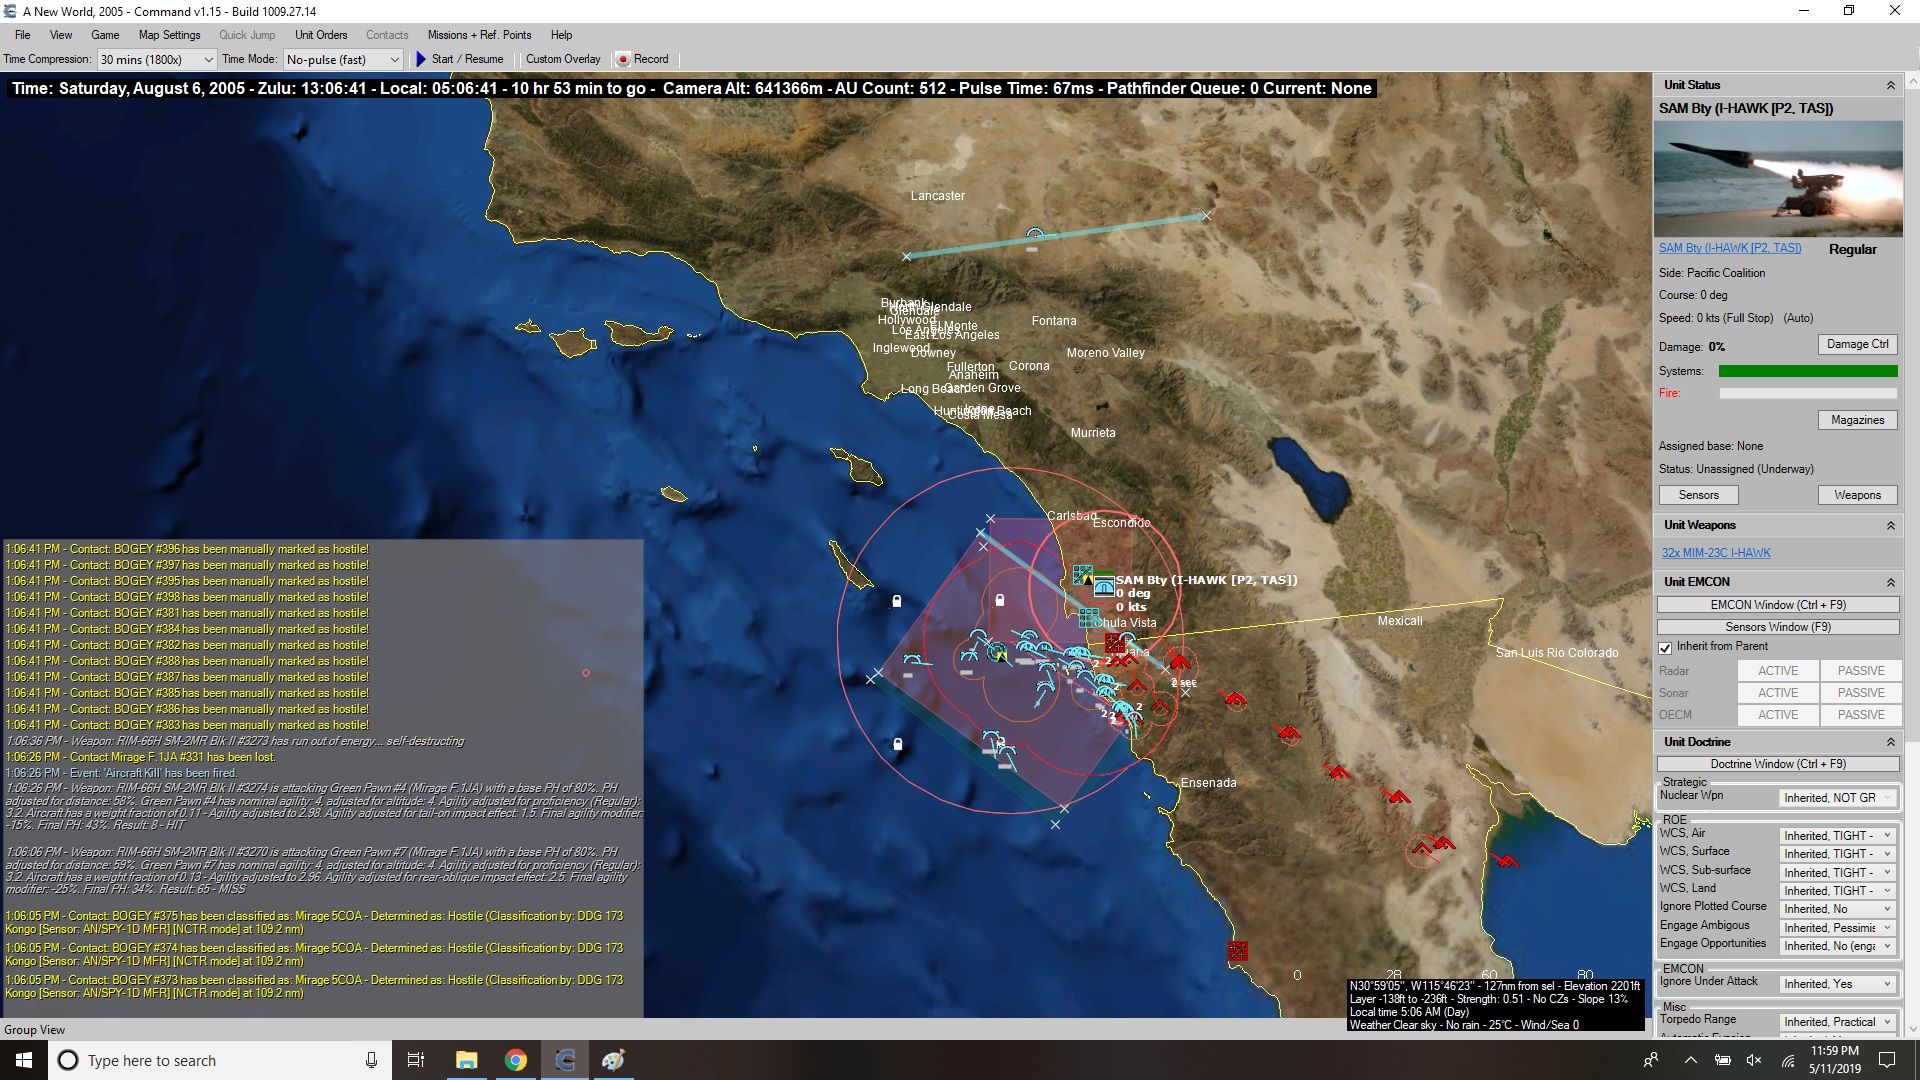Viewport: 1920px width, 1080px height.
Task: Click the Lancaster patrol aircraft icon
Action: pos(1035,235)
